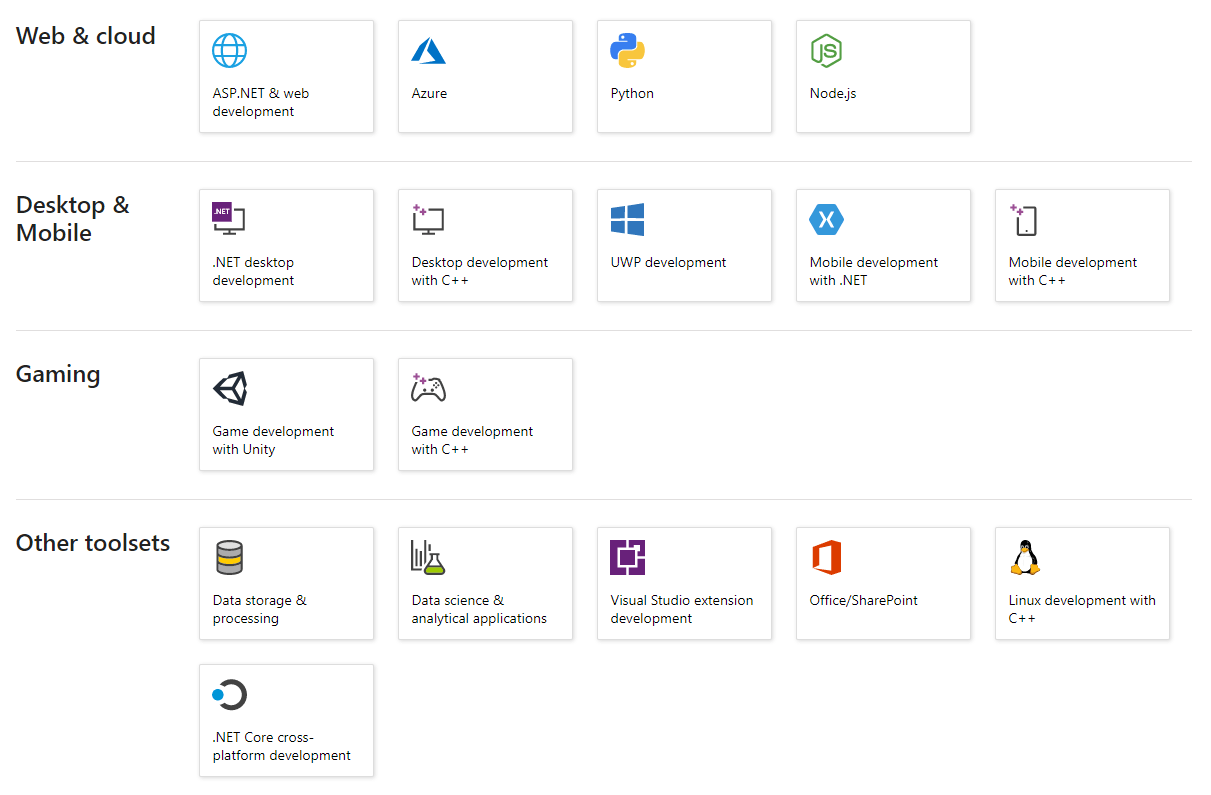Pick 'Data science & analytical applications' text

479,609
